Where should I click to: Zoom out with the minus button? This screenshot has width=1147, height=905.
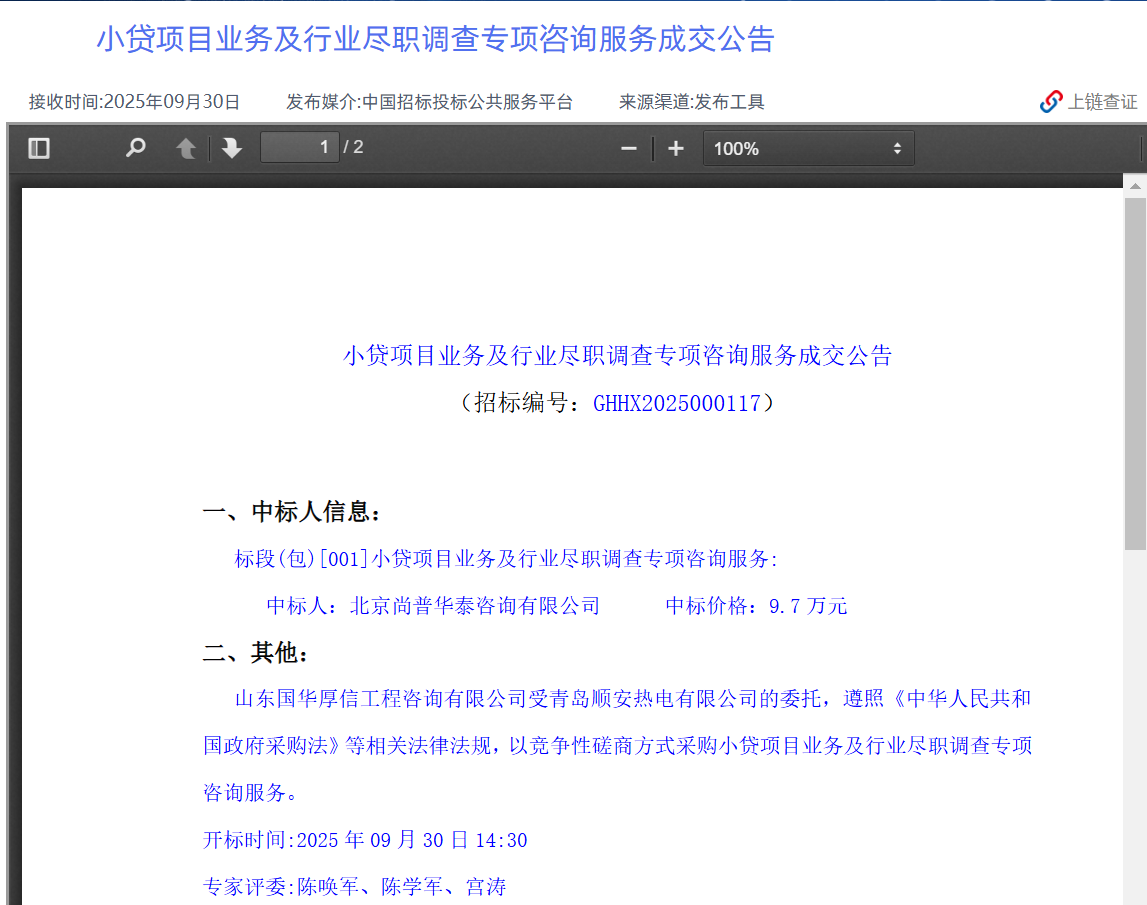tap(629, 149)
